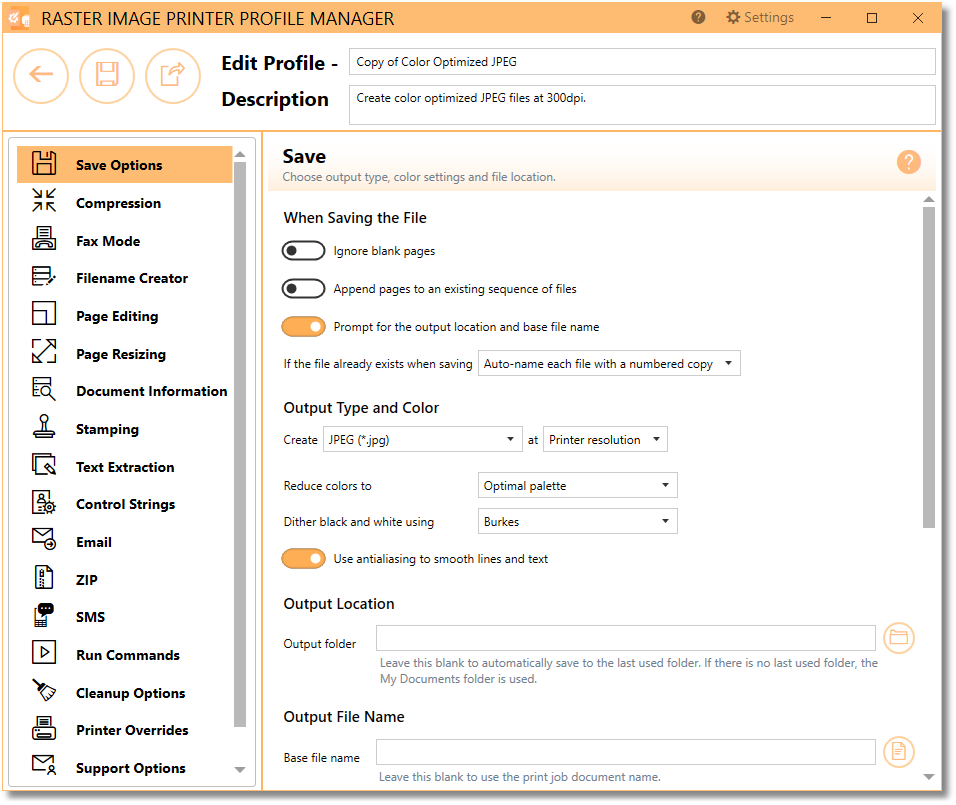Image resolution: width=956 pixels, height=805 pixels.
Task: Click the ZIP file icon
Action: click(x=44, y=577)
